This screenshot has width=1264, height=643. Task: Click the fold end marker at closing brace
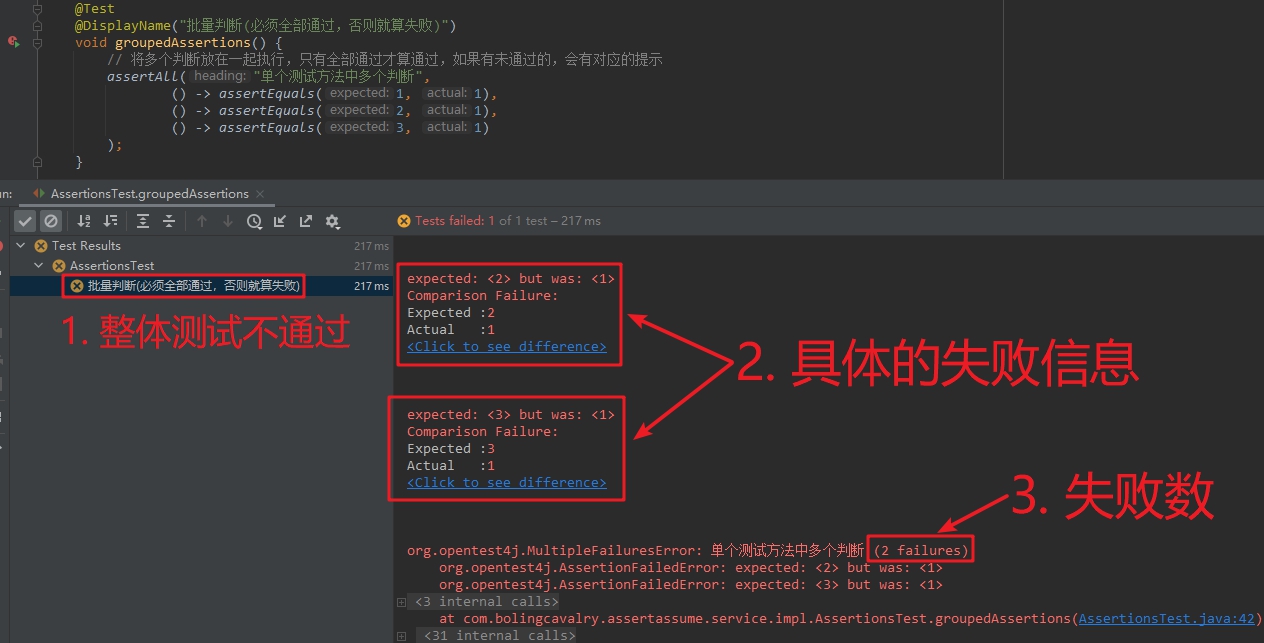[37, 161]
